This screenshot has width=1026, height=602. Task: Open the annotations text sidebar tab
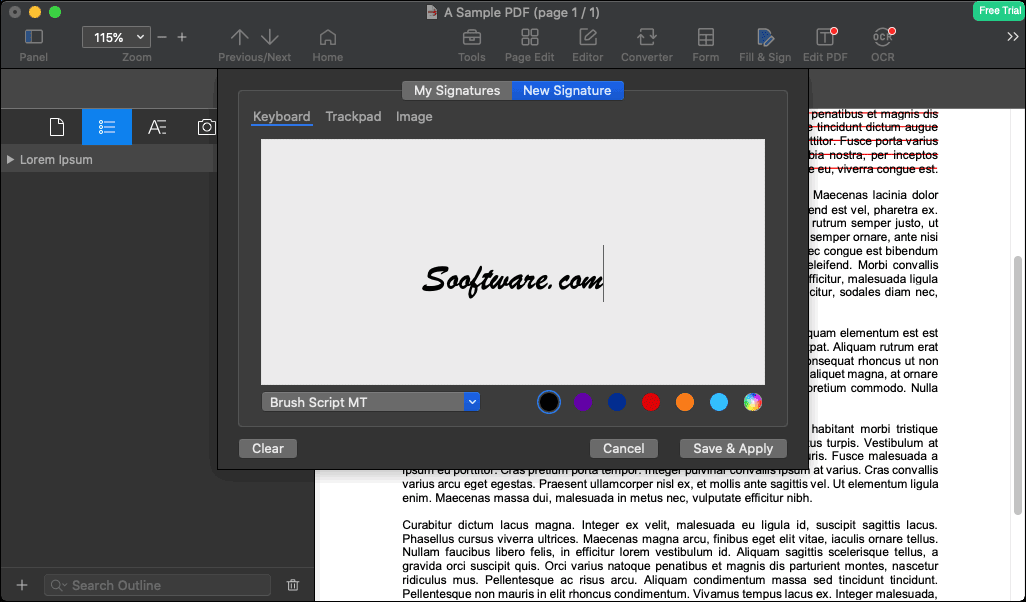click(x=156, y=127)
